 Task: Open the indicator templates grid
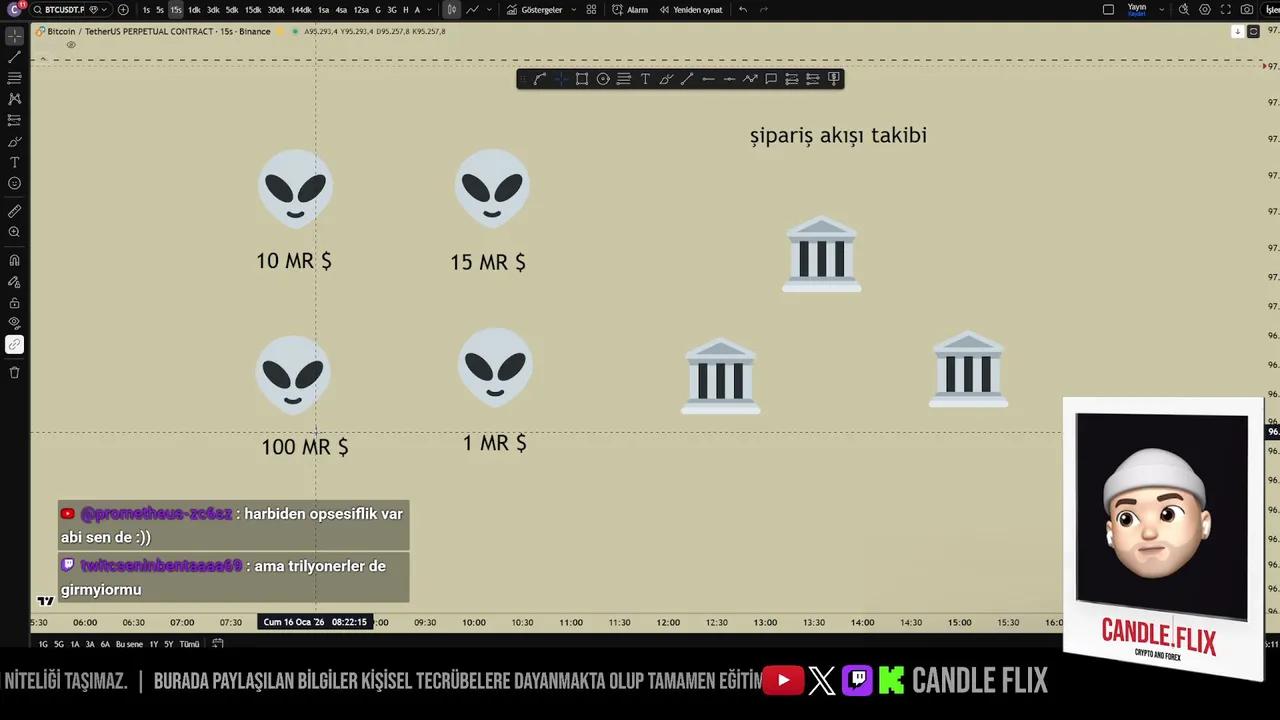click(591, 10)
